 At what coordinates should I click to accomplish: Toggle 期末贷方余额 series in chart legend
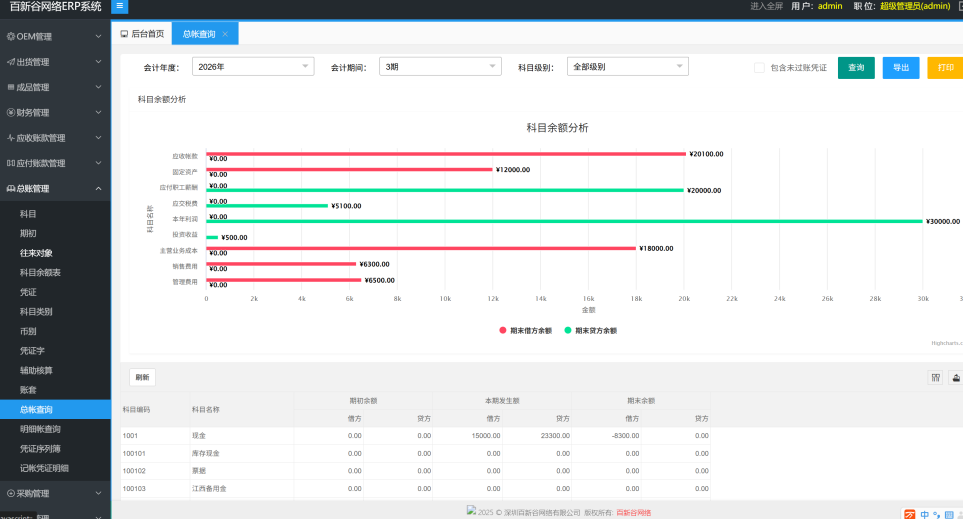tap(590, 330)
